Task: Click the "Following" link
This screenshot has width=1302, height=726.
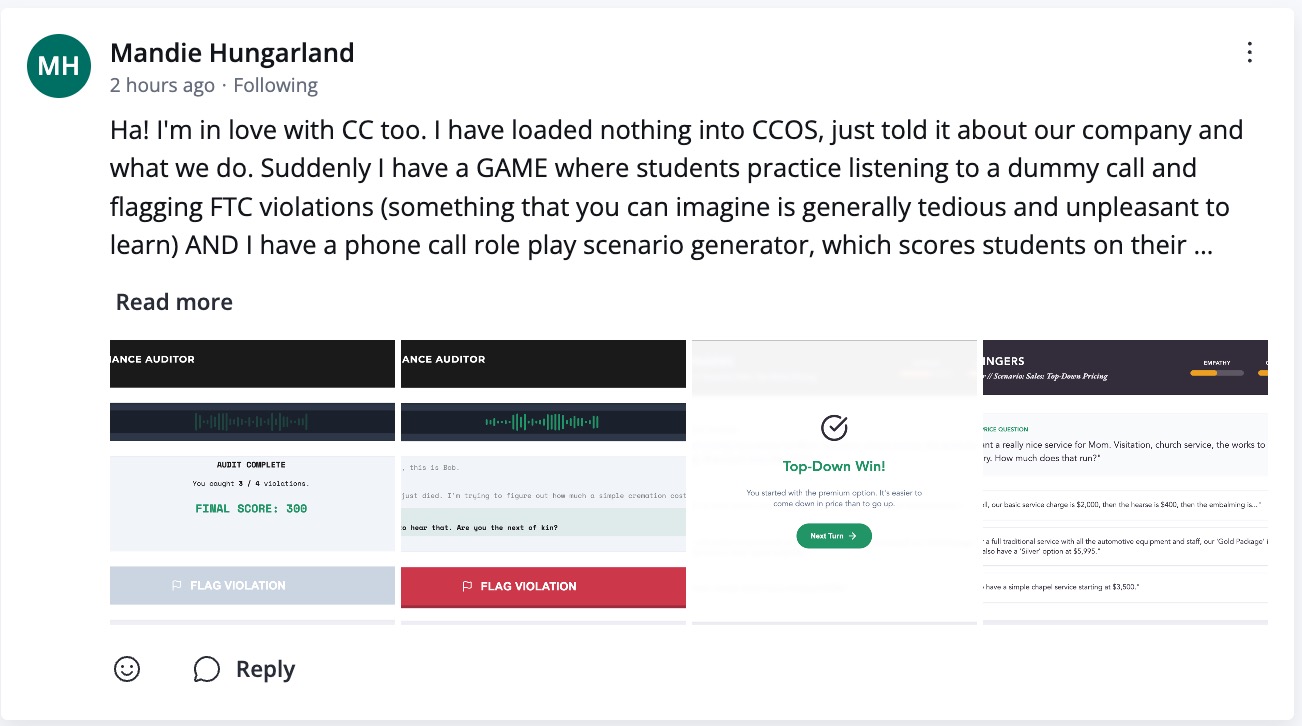Action: [x=275, y=85]
